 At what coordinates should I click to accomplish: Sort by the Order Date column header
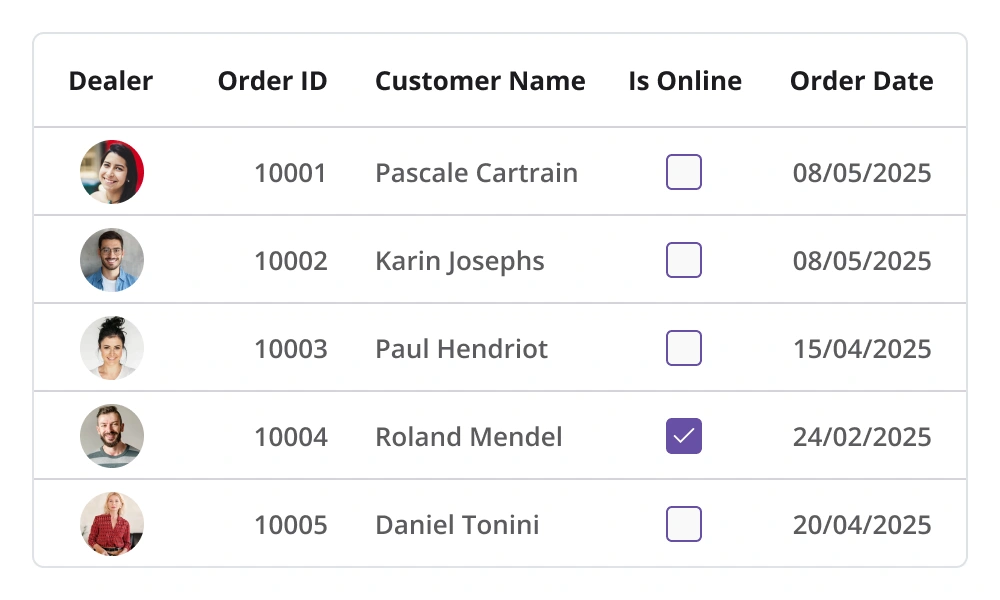pos(862,81)
